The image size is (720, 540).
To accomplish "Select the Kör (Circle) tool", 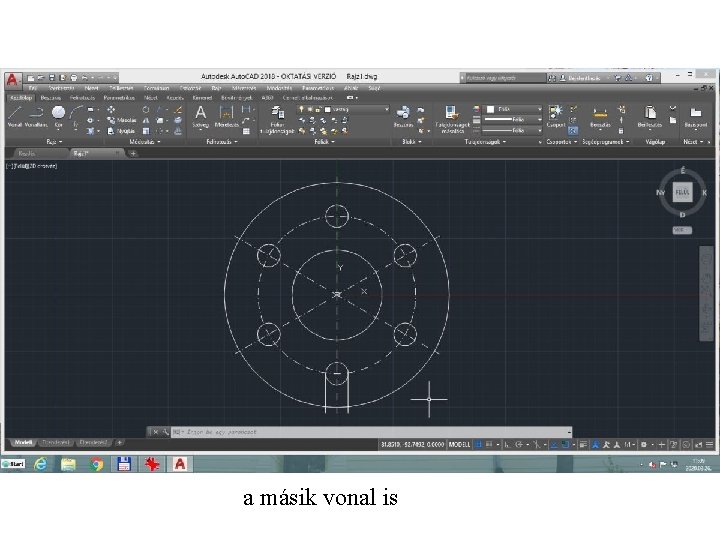I will click(58, 117).
